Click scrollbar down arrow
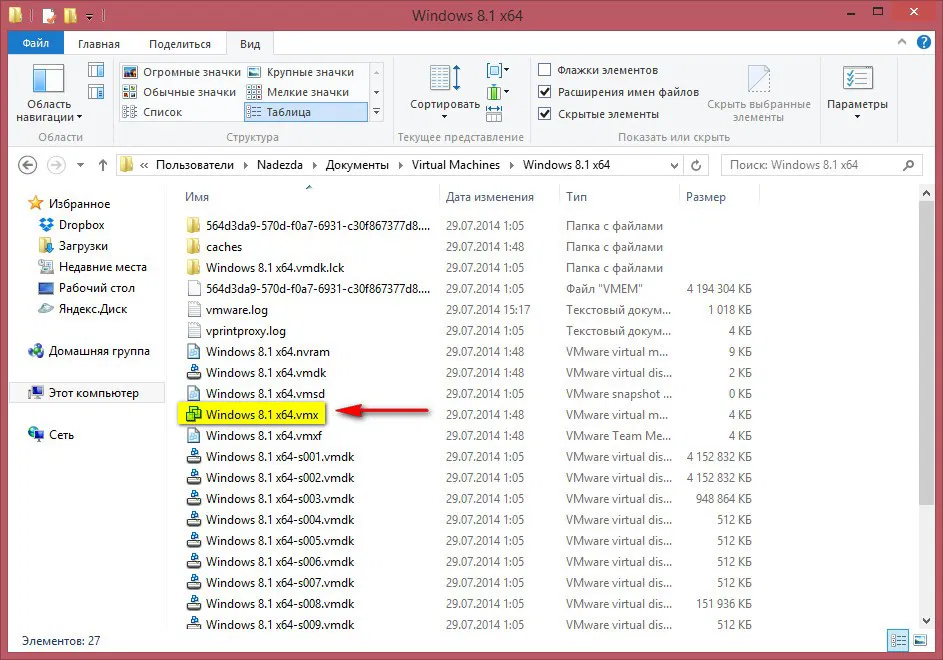 coord(926,620)
